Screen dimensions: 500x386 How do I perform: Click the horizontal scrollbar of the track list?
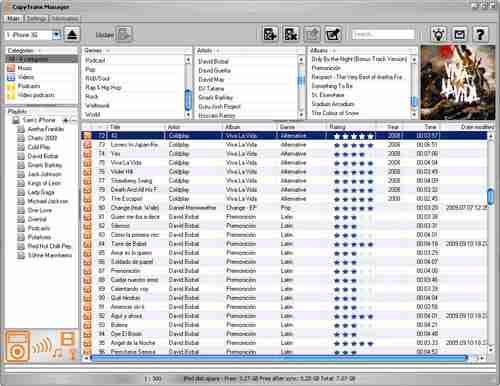[278, 358]
